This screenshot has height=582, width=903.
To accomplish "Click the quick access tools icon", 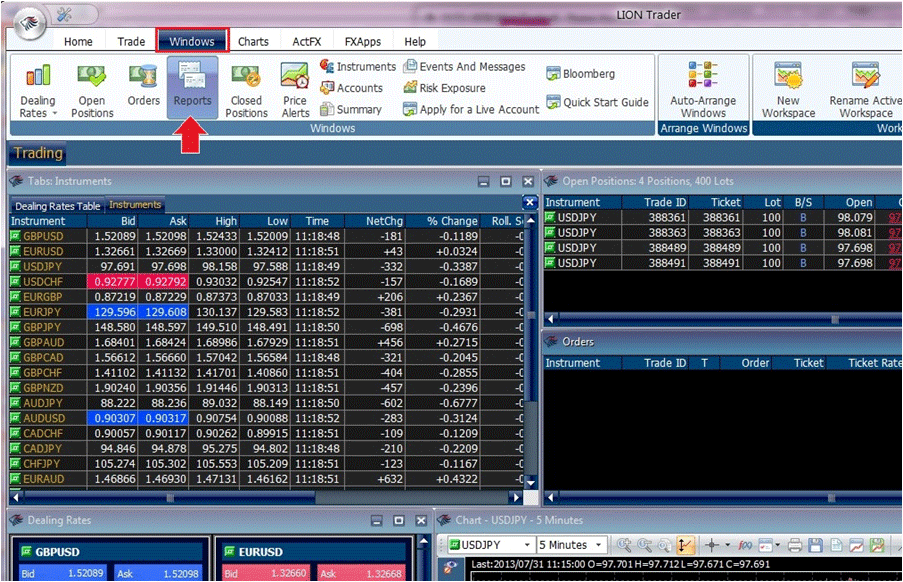I will pos(64,14).
